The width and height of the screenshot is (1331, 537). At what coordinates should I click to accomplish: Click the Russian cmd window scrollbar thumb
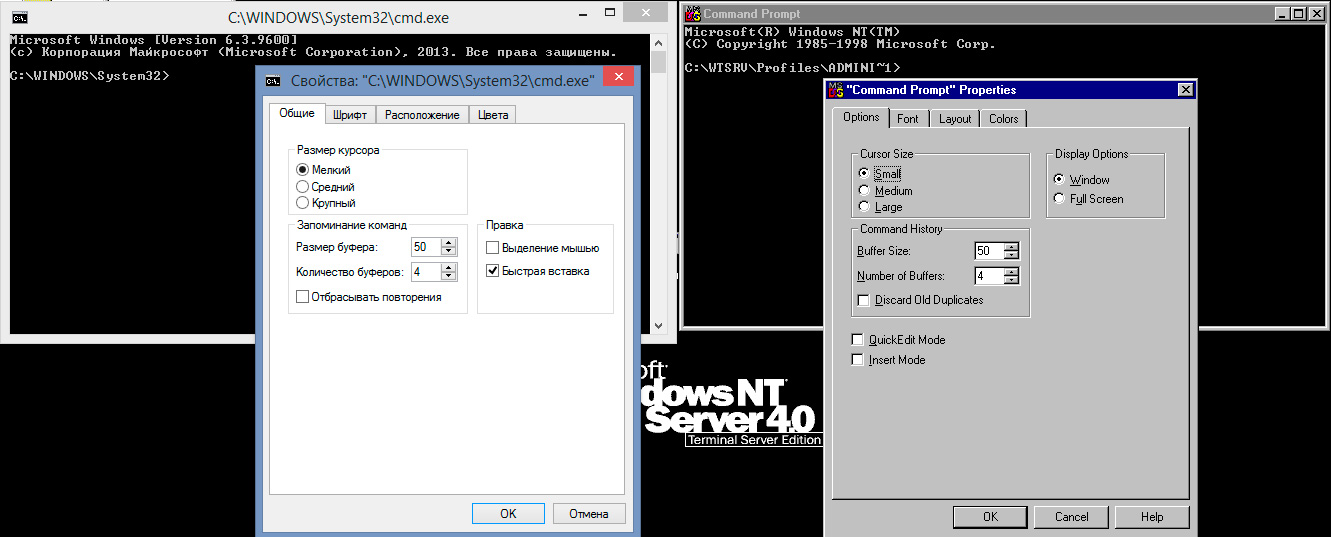coord(658,62)
